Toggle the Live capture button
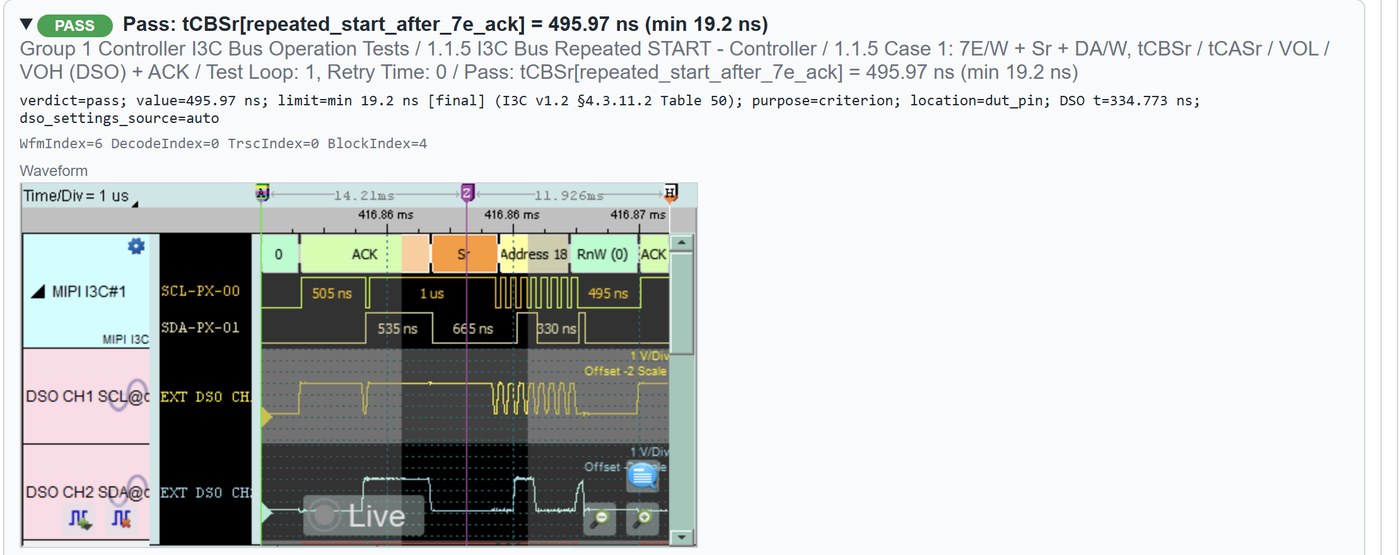The height and width of the screenshot is (555, 1400). pyautogui.click(x=363, y=516)
